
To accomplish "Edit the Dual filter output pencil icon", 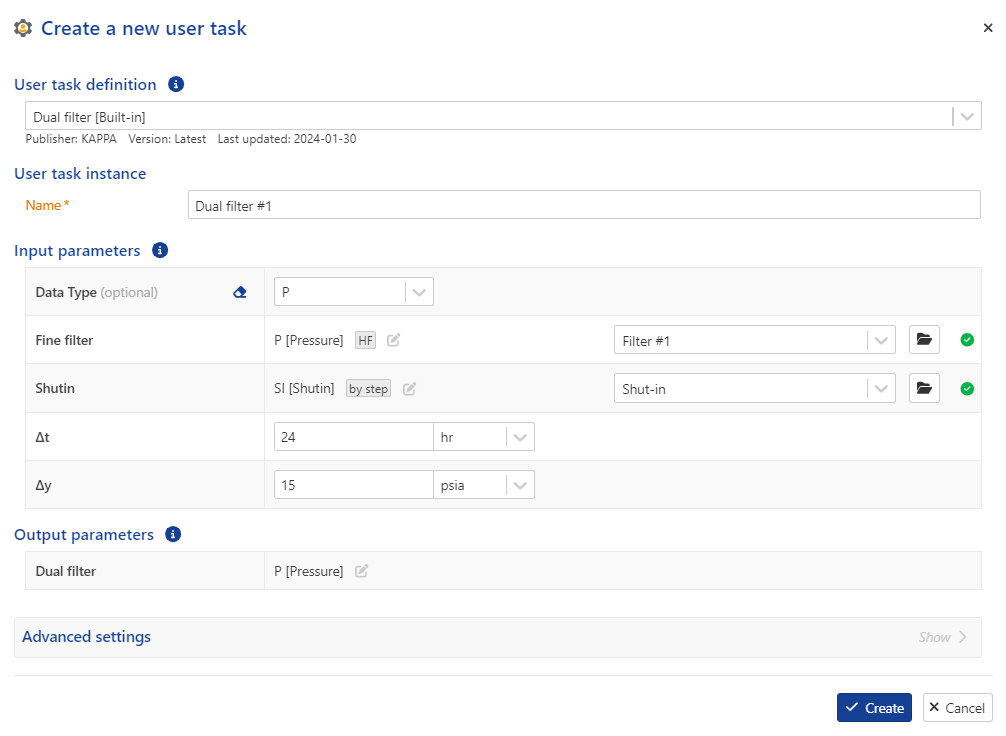I will (x=362, y=570).
